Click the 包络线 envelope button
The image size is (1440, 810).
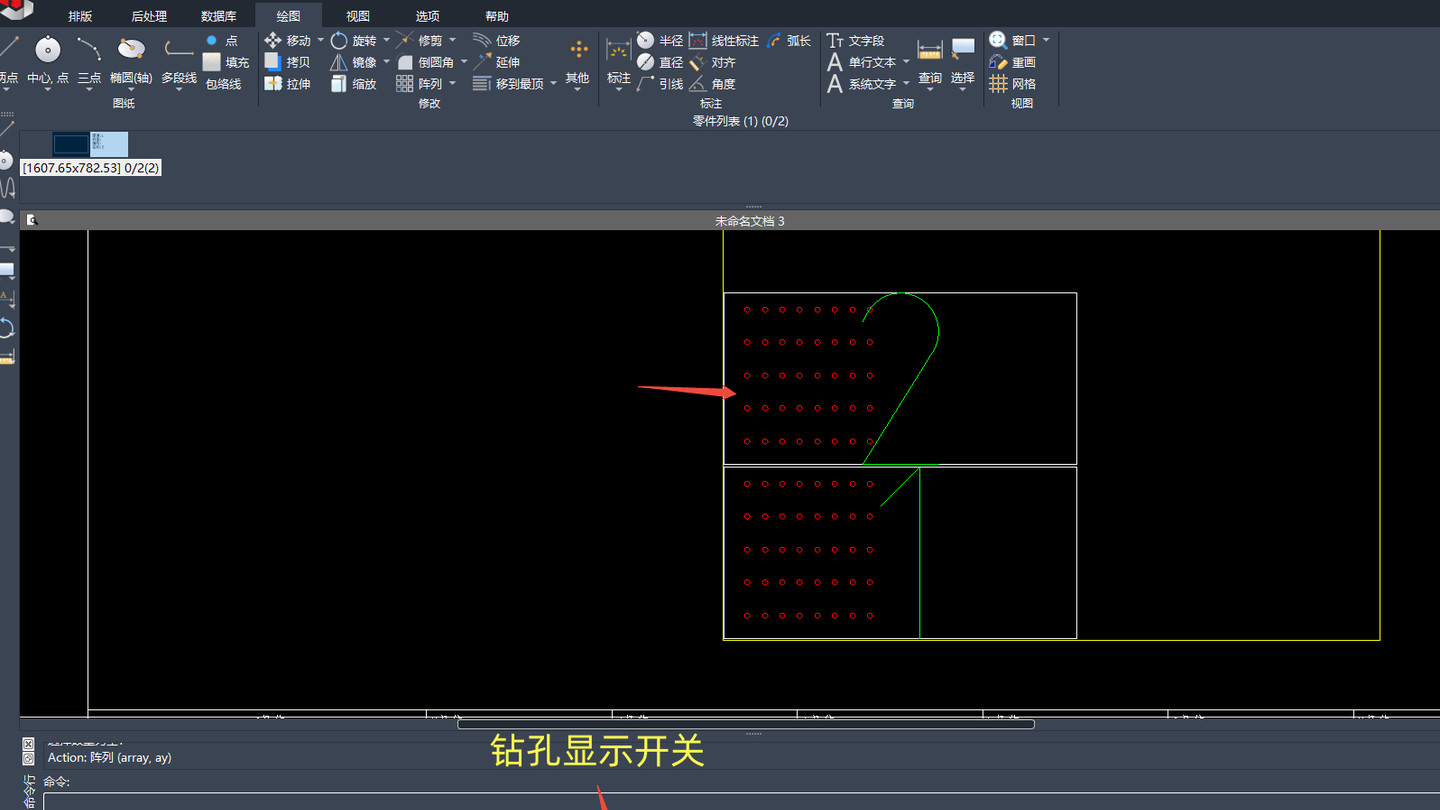click(223, 84)
